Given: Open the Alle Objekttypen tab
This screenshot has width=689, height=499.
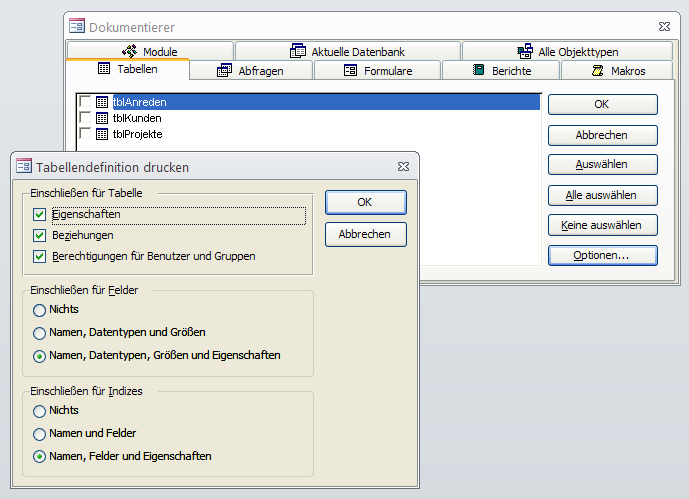Looking at the screenshot, I should (567, 51).
